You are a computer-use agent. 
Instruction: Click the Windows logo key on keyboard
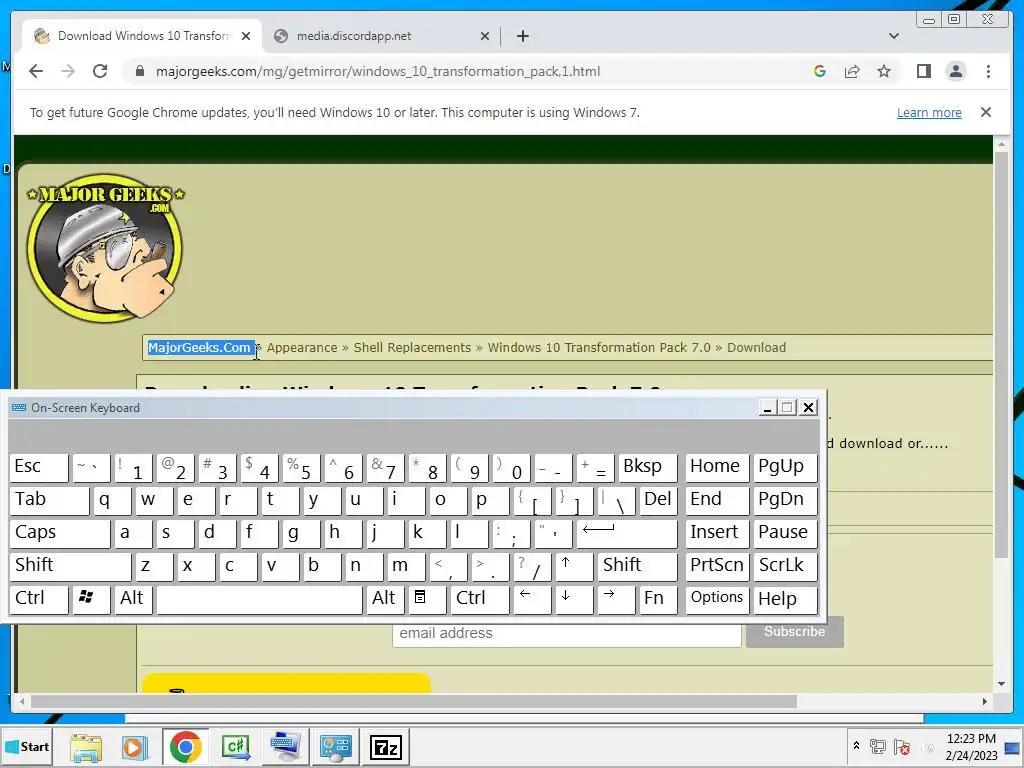91,600
